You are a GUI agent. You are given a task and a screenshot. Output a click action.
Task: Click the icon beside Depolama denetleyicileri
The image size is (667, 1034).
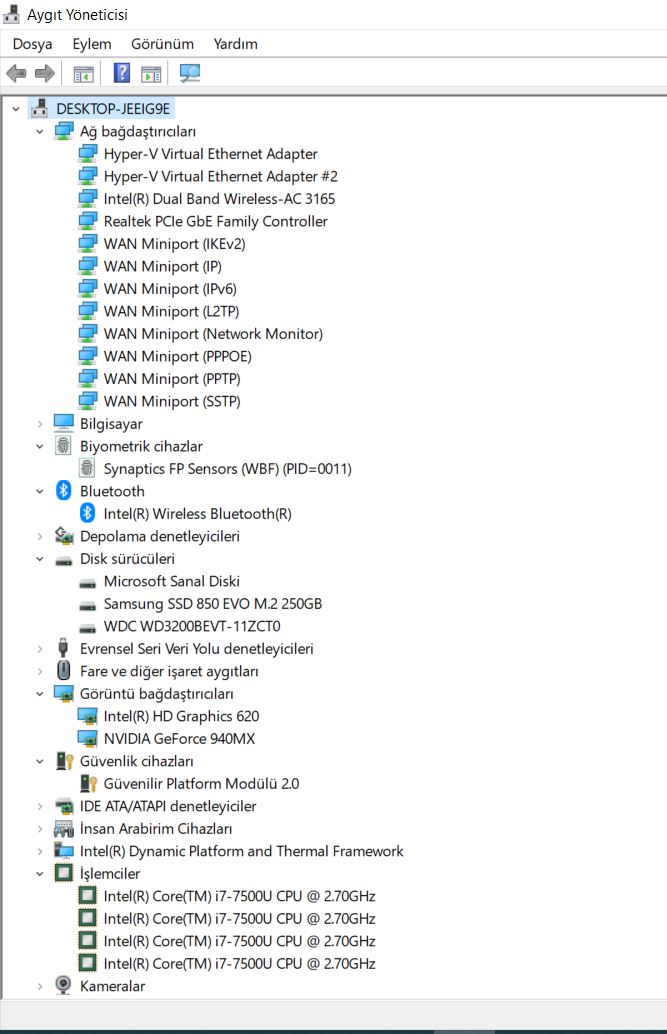coord(63,535)
